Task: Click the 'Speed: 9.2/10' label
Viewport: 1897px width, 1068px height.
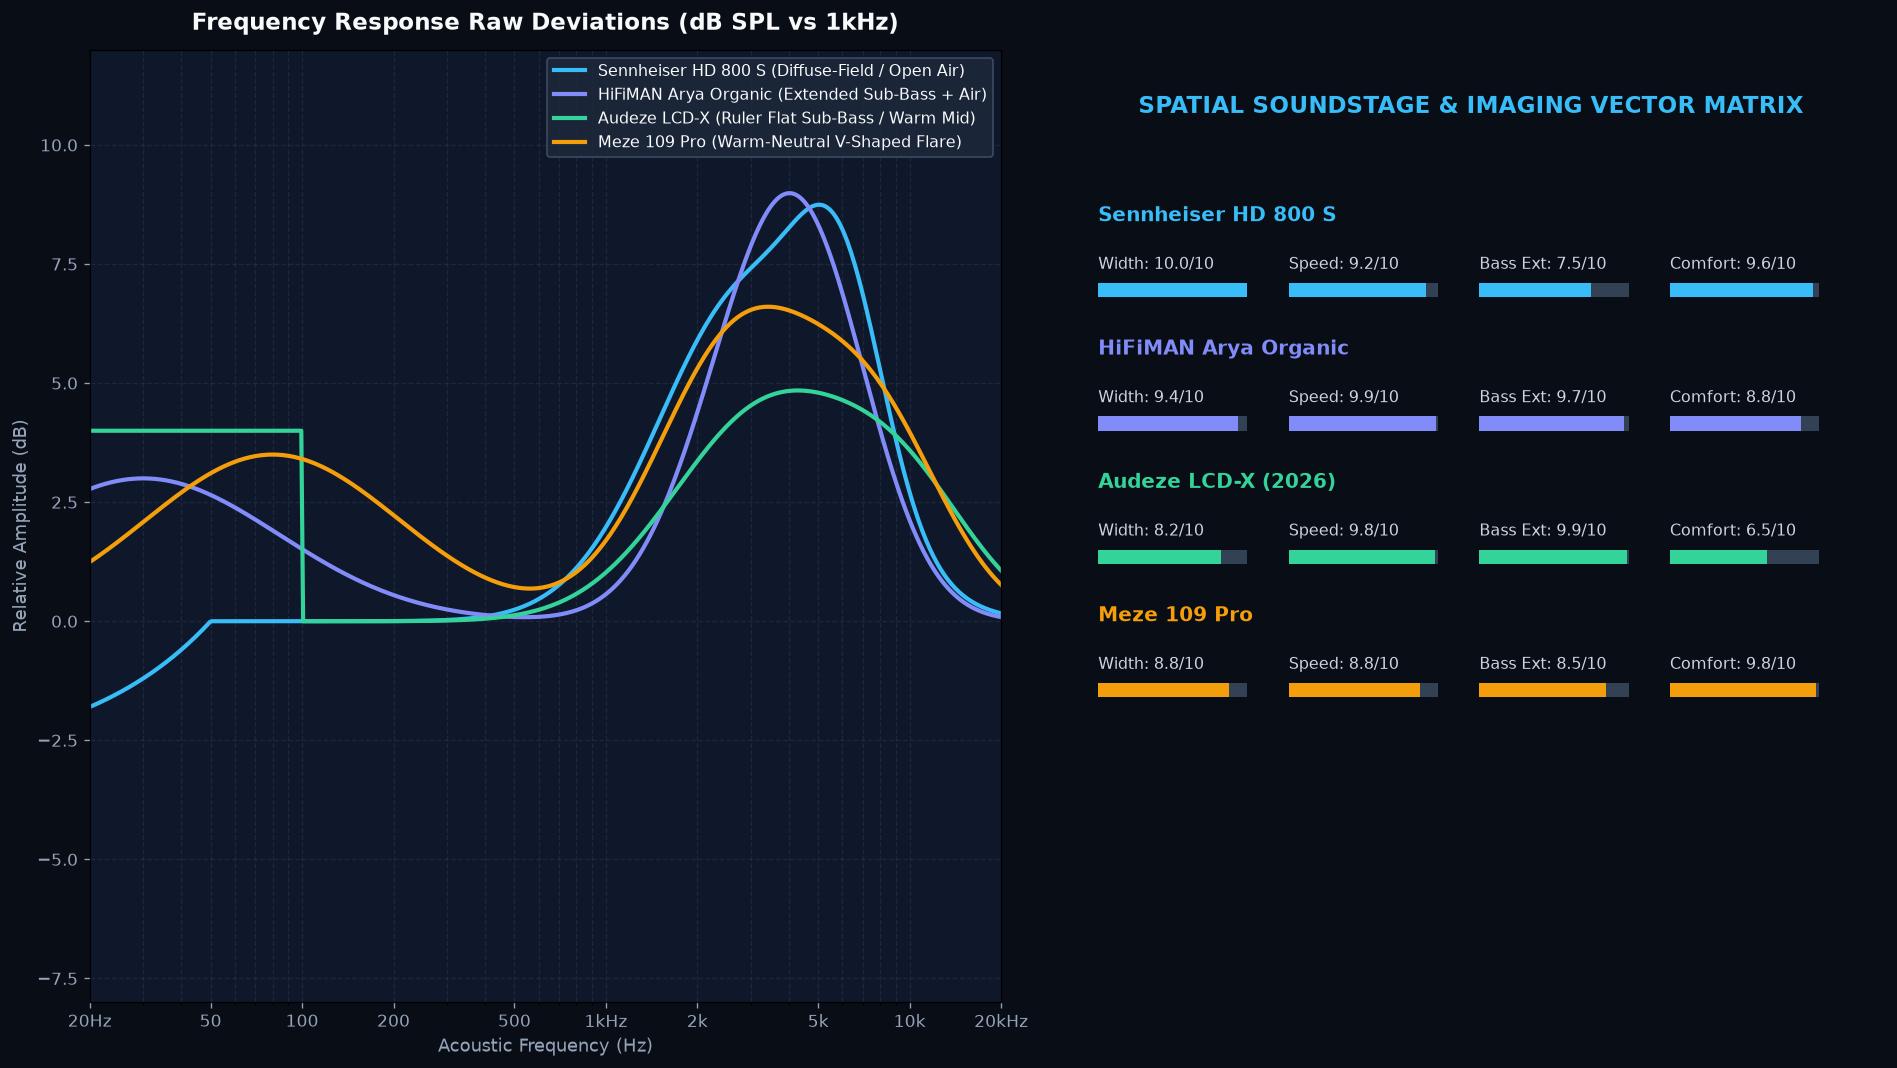Action: pos(1344,264)
